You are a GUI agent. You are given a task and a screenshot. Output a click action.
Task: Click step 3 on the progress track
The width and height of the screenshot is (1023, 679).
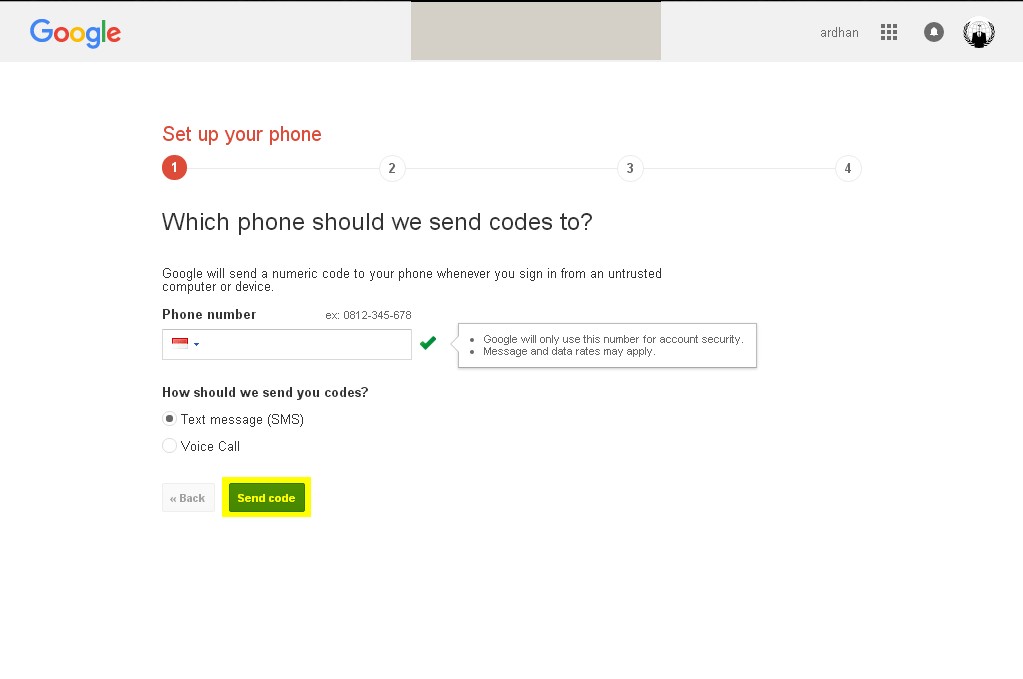[629, 167]
